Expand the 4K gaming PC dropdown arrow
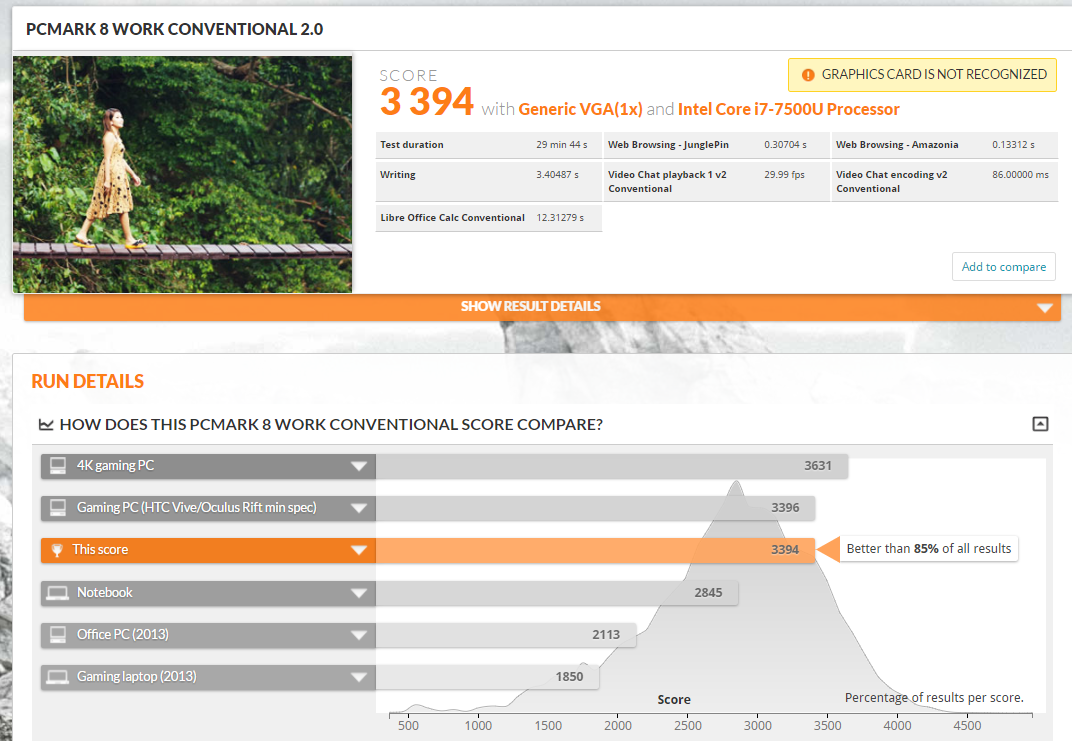This screenshot has width=1072, height=741. pyautogui.click(x=359, y=466)
